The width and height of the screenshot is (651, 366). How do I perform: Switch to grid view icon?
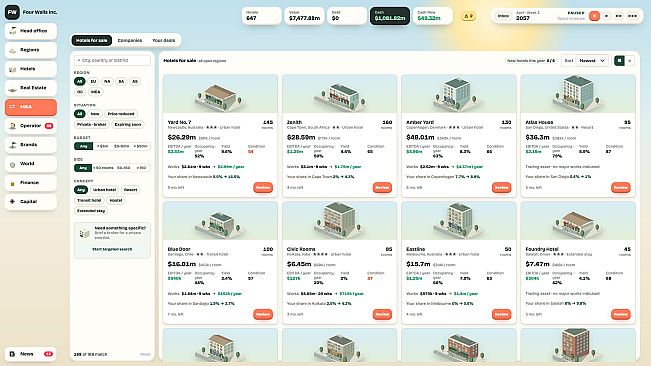pyautogui.click(x=619, y=61)
